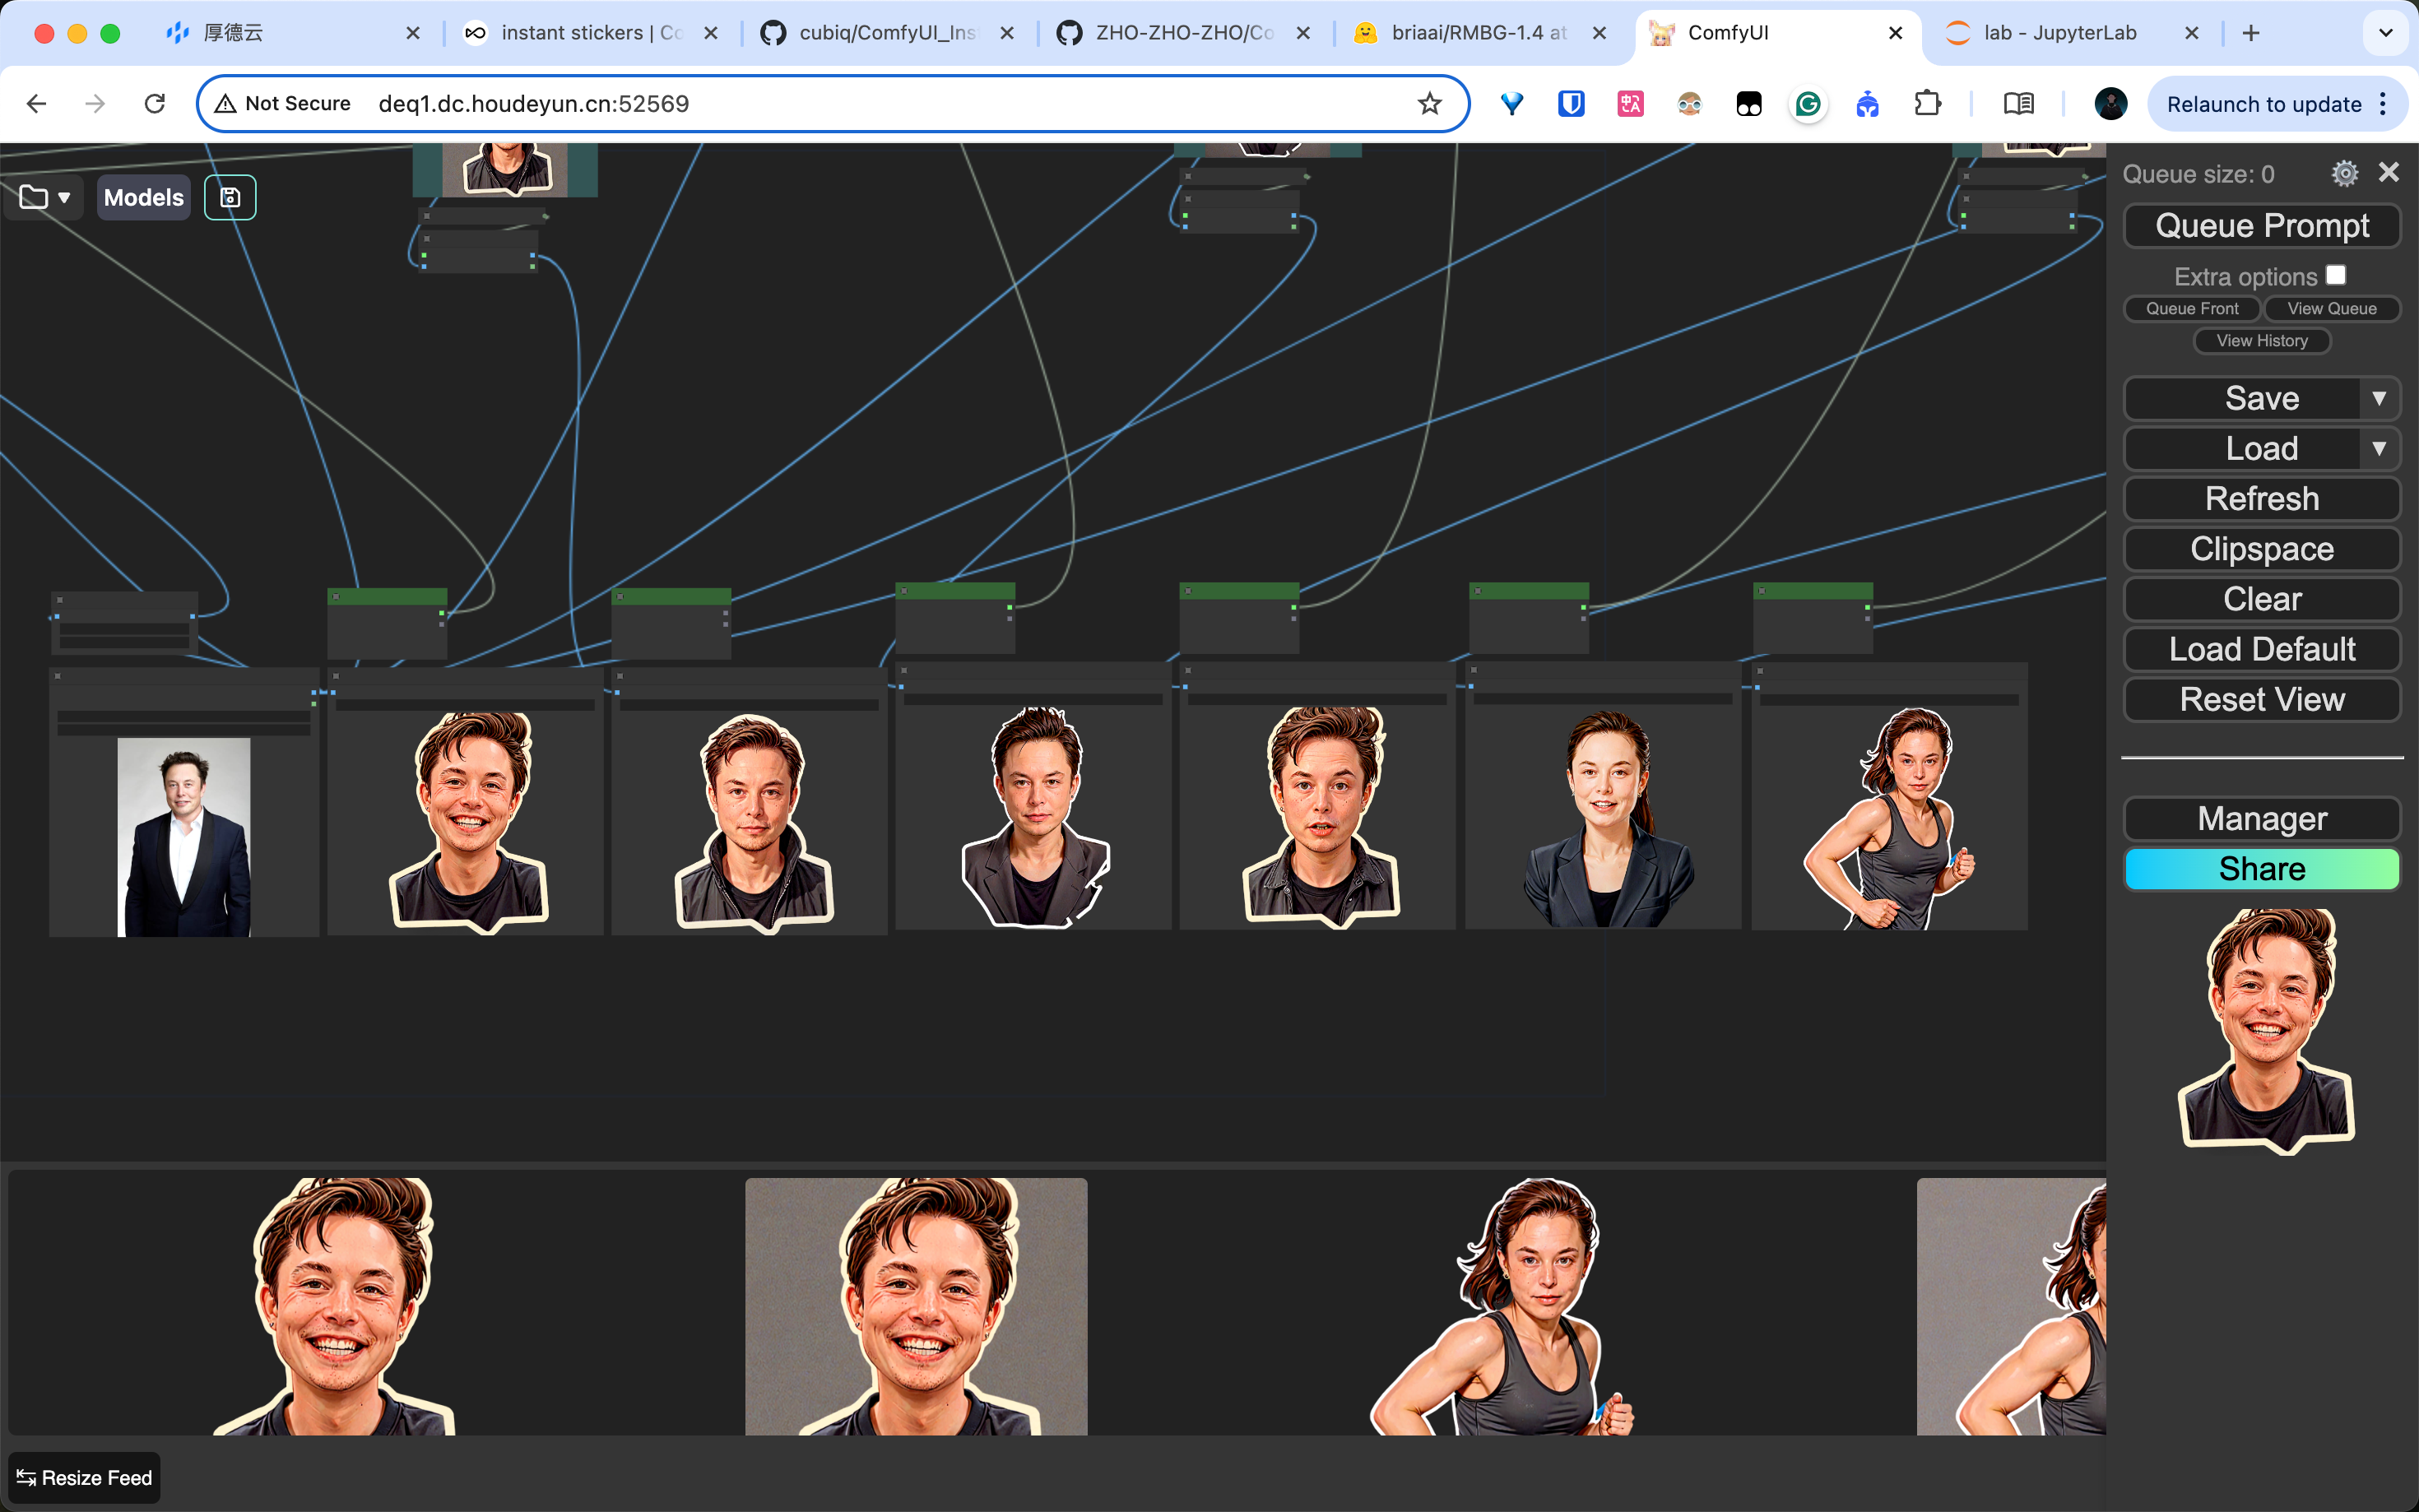Reload the page with refresh icon
Screen dimensions: 2419x1512
[154, 103]
